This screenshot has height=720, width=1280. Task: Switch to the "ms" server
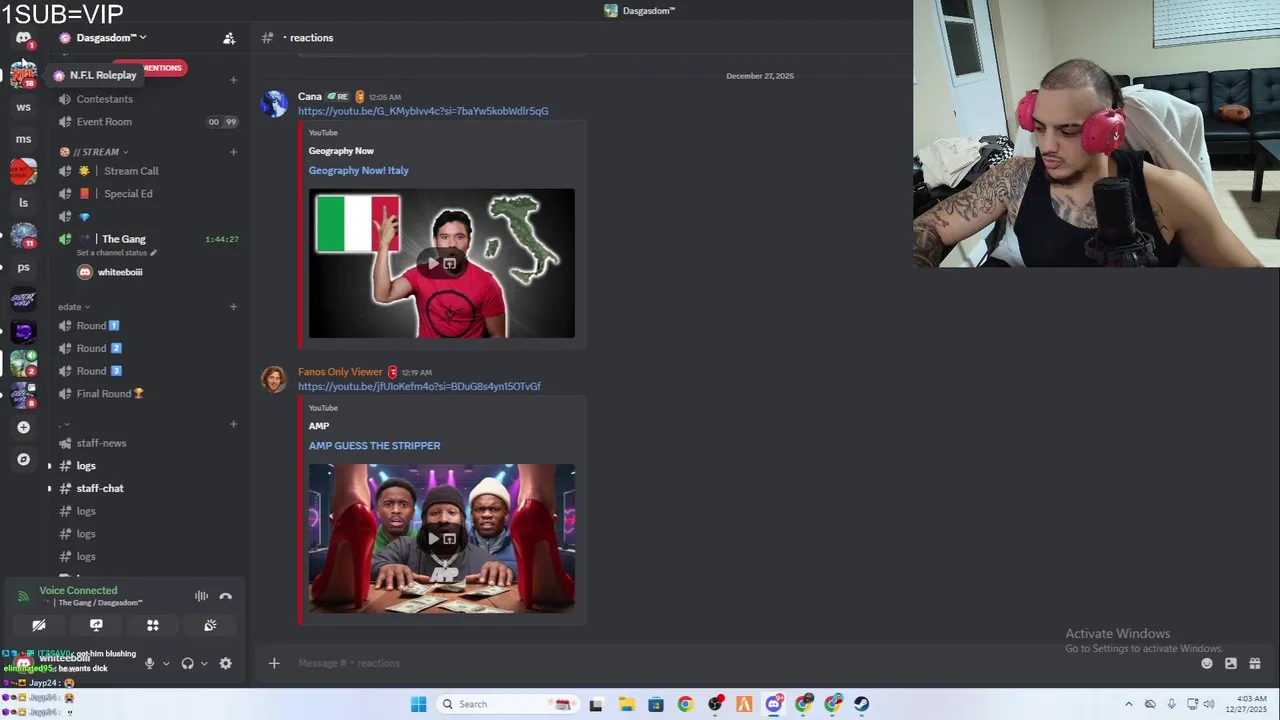click(x=23, y=139)
